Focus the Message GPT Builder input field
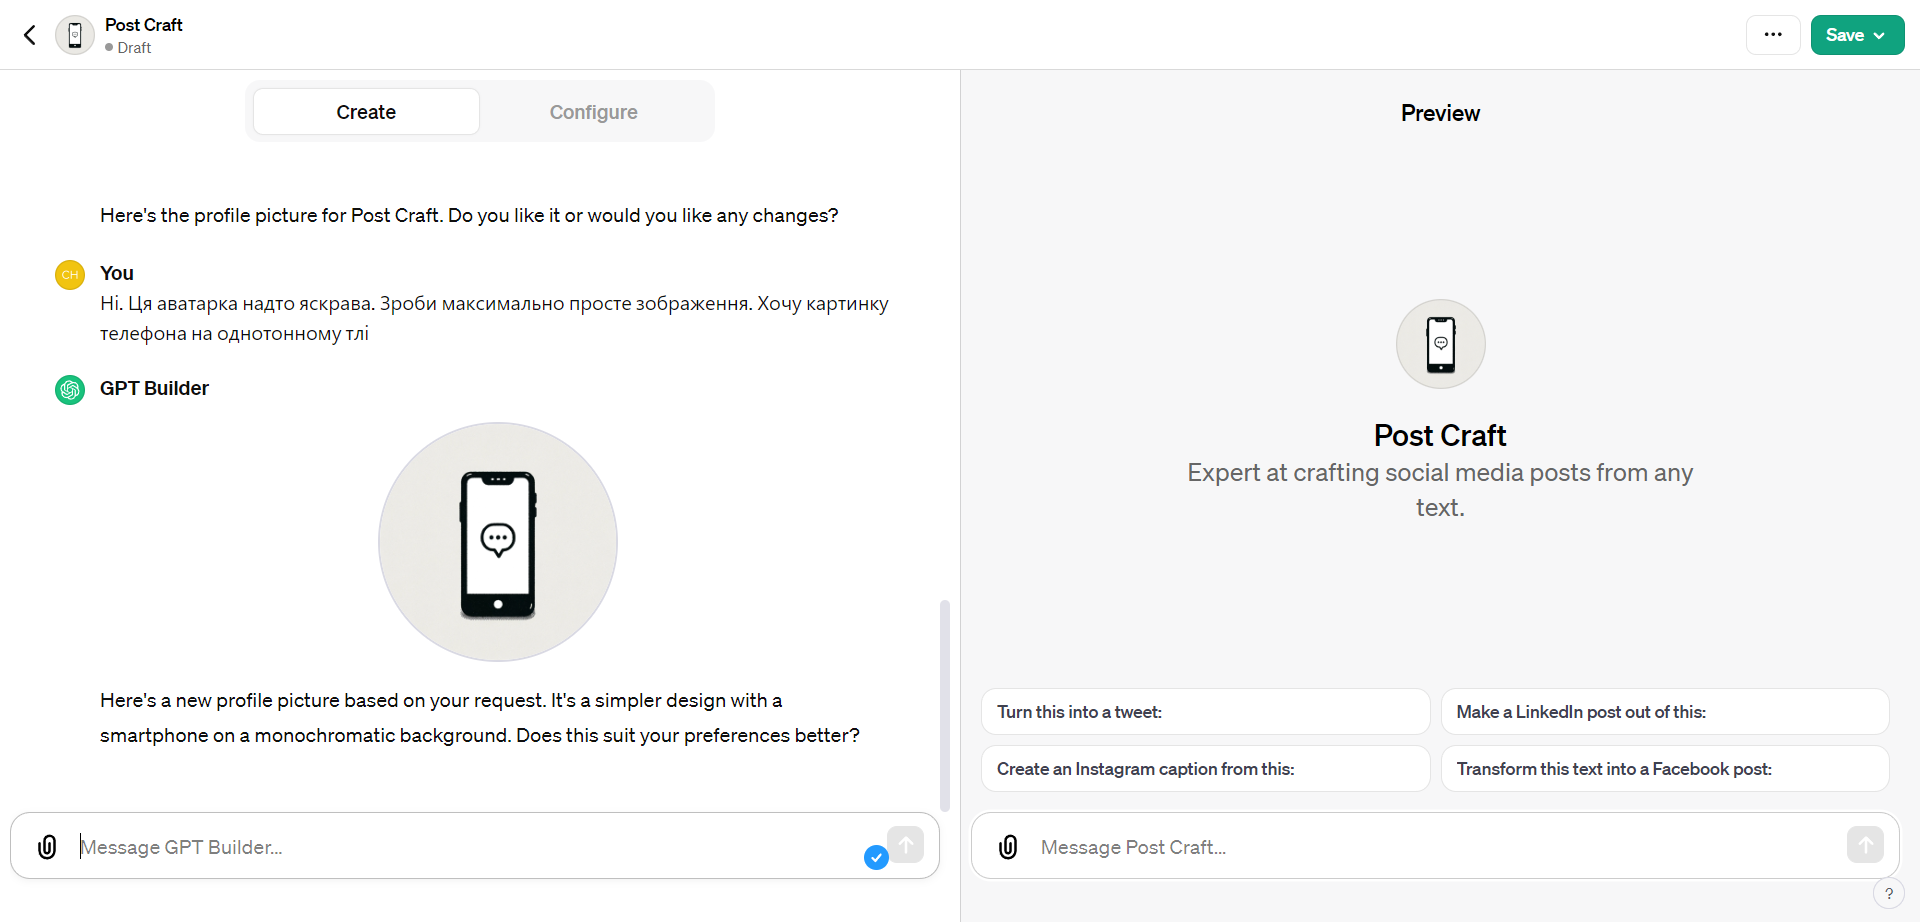 (460, 847)
